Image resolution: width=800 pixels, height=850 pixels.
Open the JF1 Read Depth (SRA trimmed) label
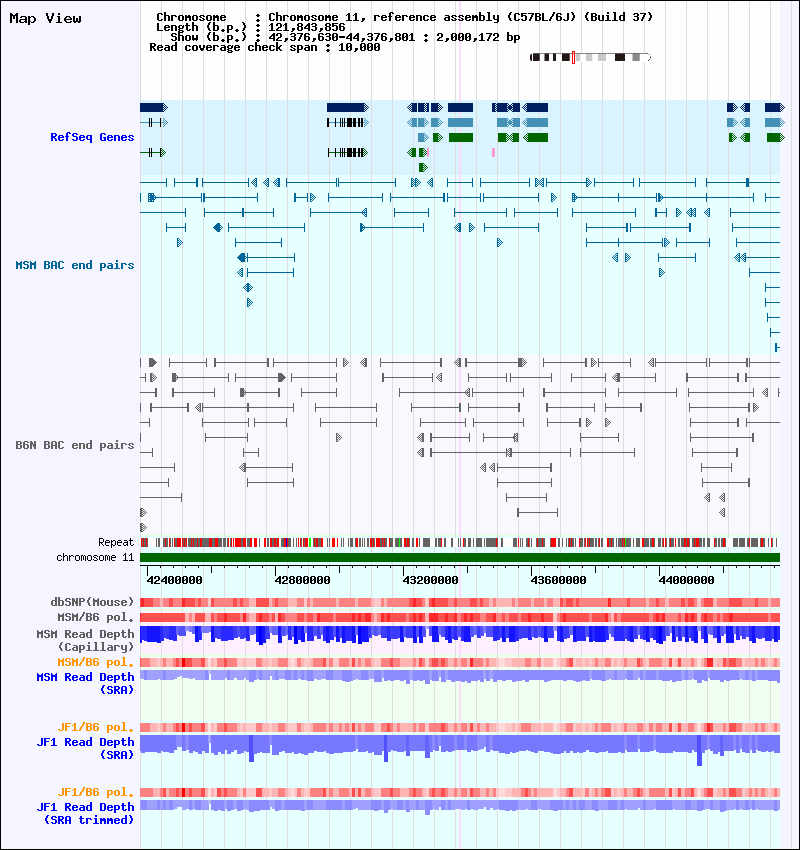click(86, 814)
